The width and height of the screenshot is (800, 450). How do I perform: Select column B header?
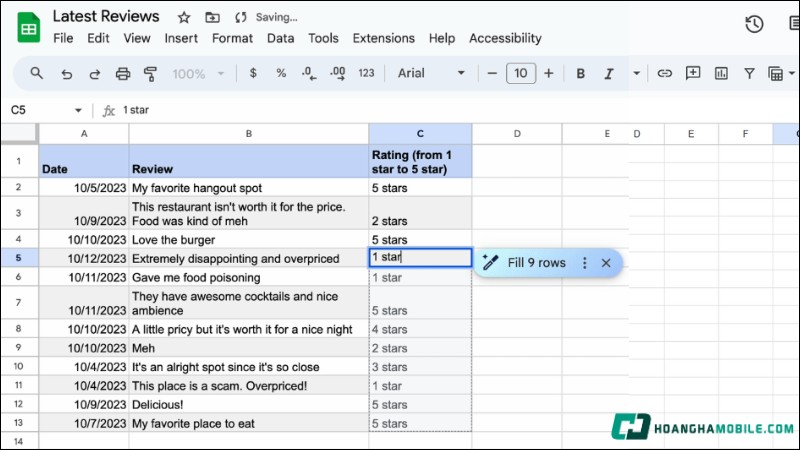point(249,134)
